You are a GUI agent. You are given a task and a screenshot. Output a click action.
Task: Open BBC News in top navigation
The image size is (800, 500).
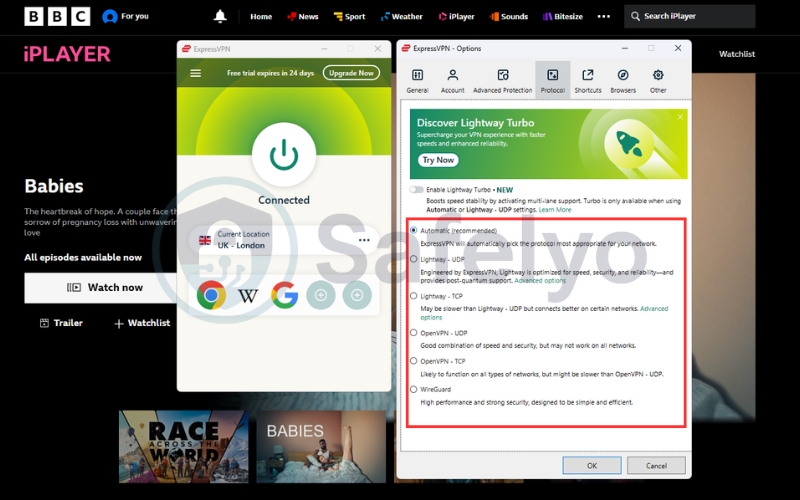[303, 16]
